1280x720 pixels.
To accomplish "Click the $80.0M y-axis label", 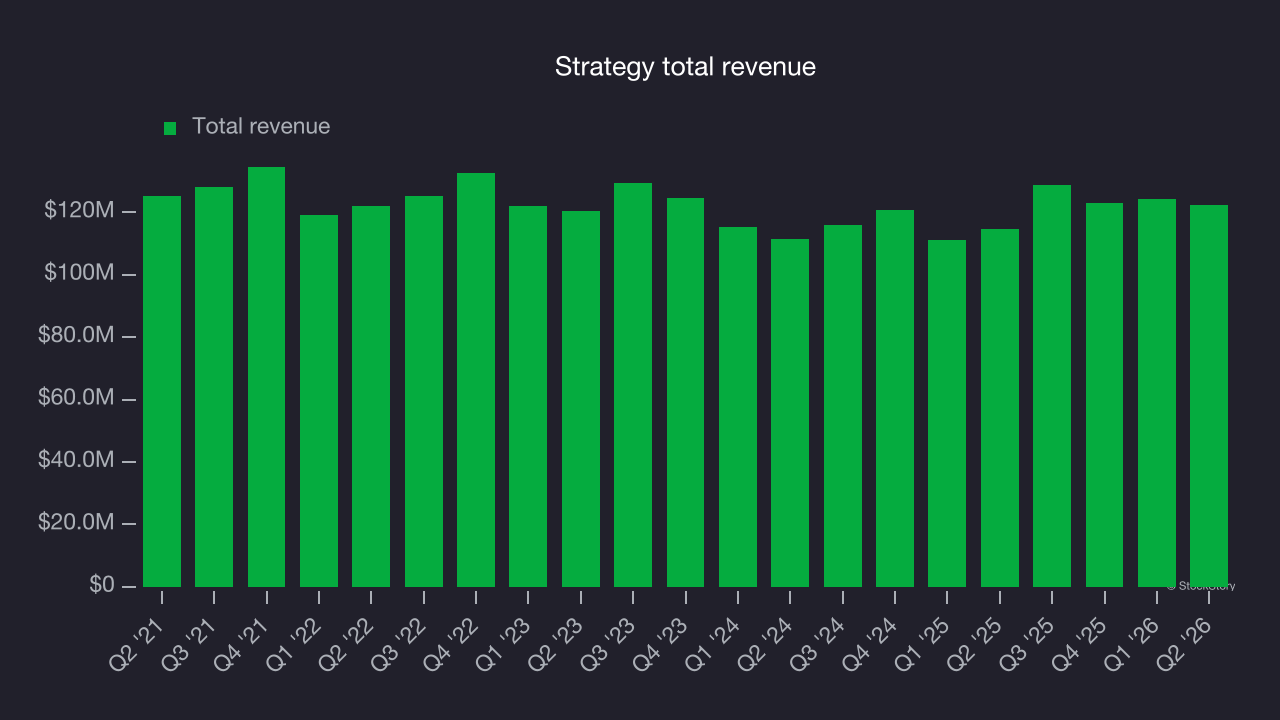I will pos(76,336).
